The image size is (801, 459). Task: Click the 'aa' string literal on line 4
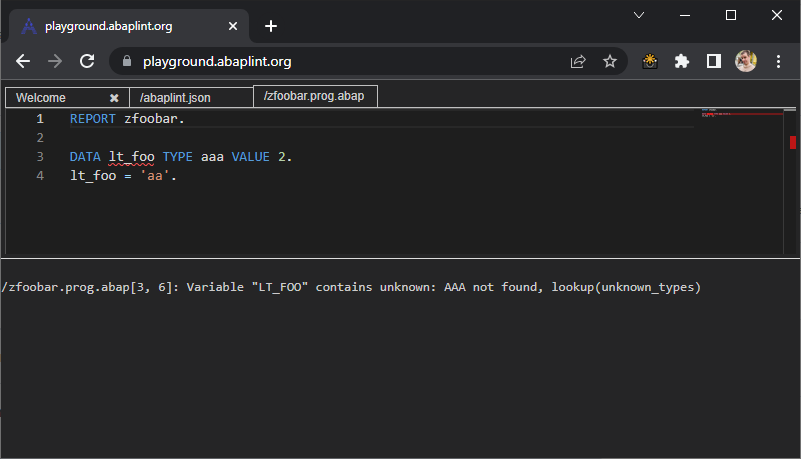[155, 176]
